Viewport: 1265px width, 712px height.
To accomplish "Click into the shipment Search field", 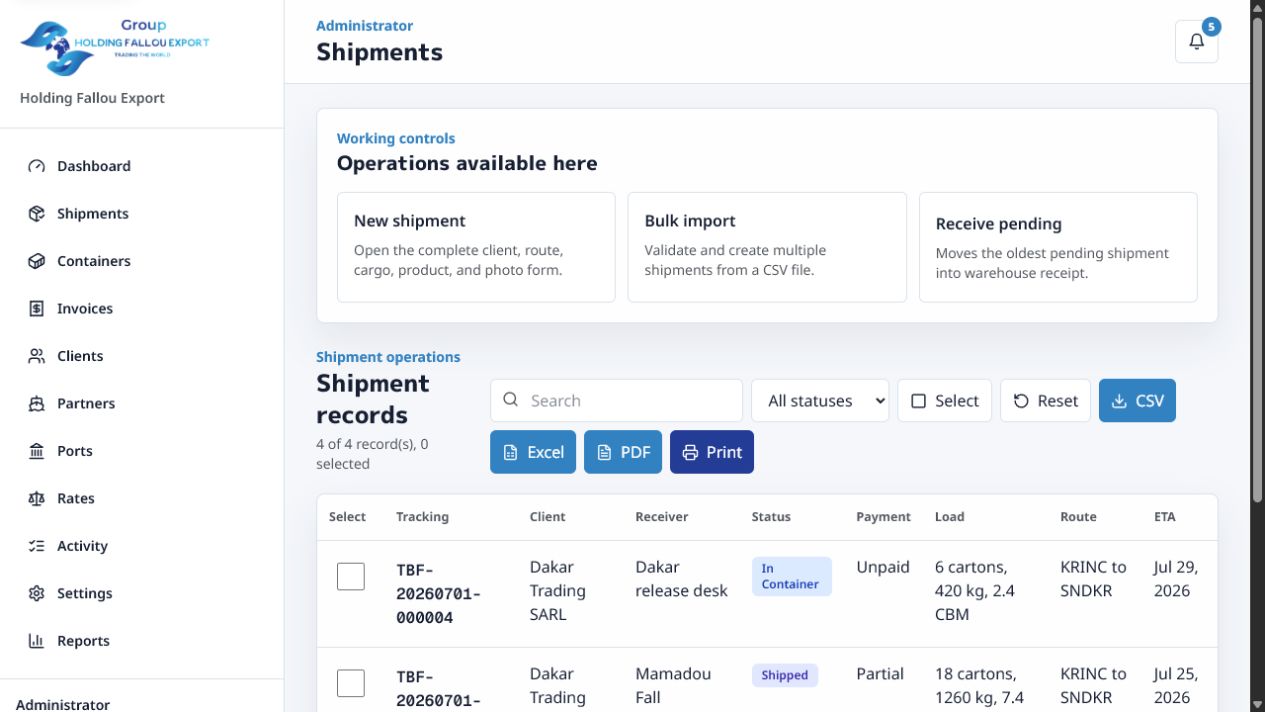I will coord(616,401).
